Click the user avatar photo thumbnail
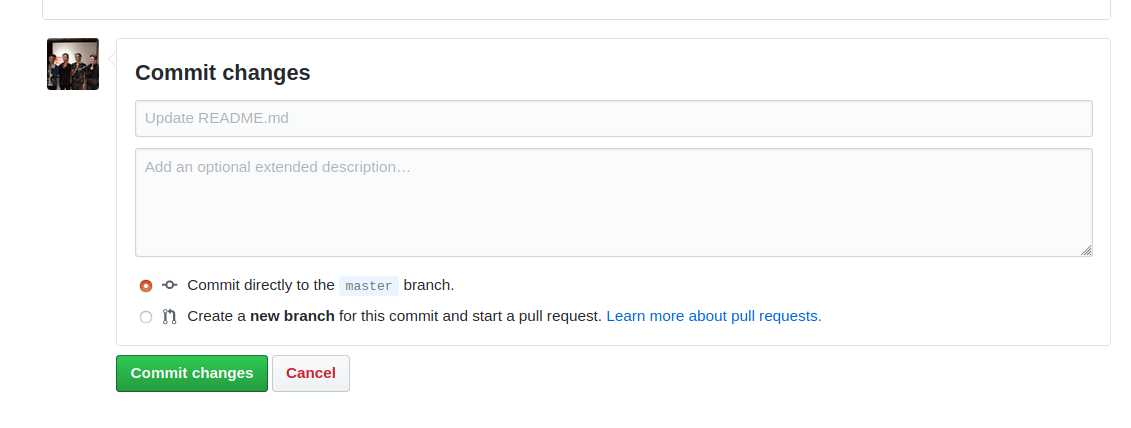This screenshot has width=1131, height=428. pyautogui.click(x=73, y=64)
